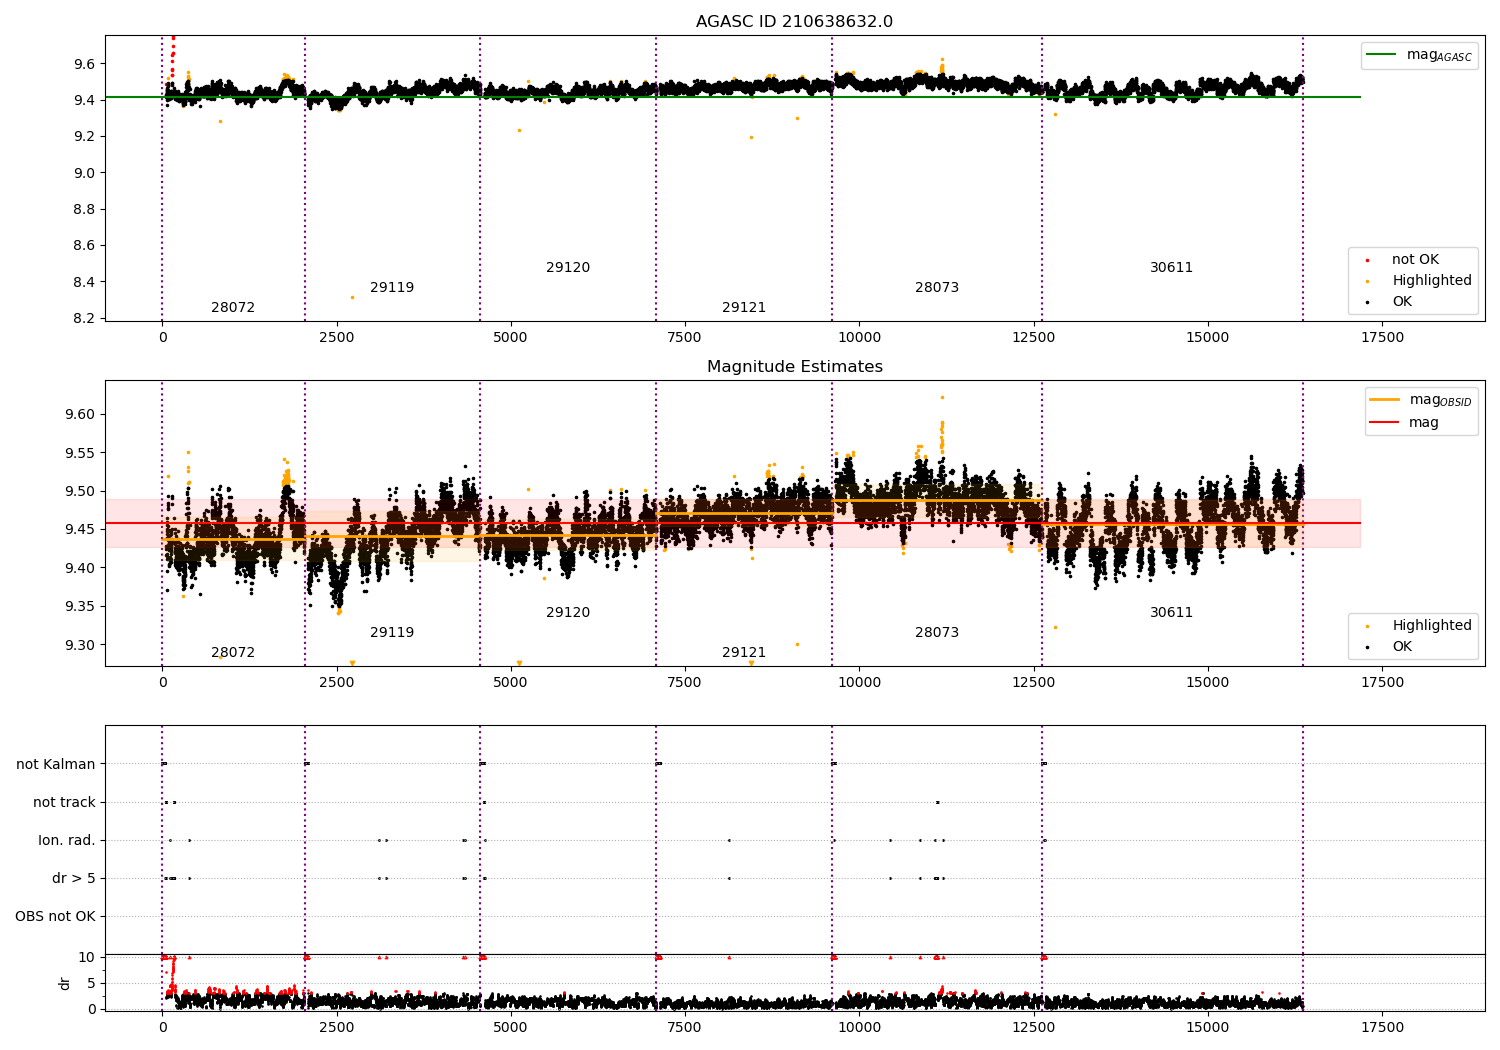The image size is (1500, 1050).
Task: Click the rotated 'dr' axis label
Action: tap(65, 983)
